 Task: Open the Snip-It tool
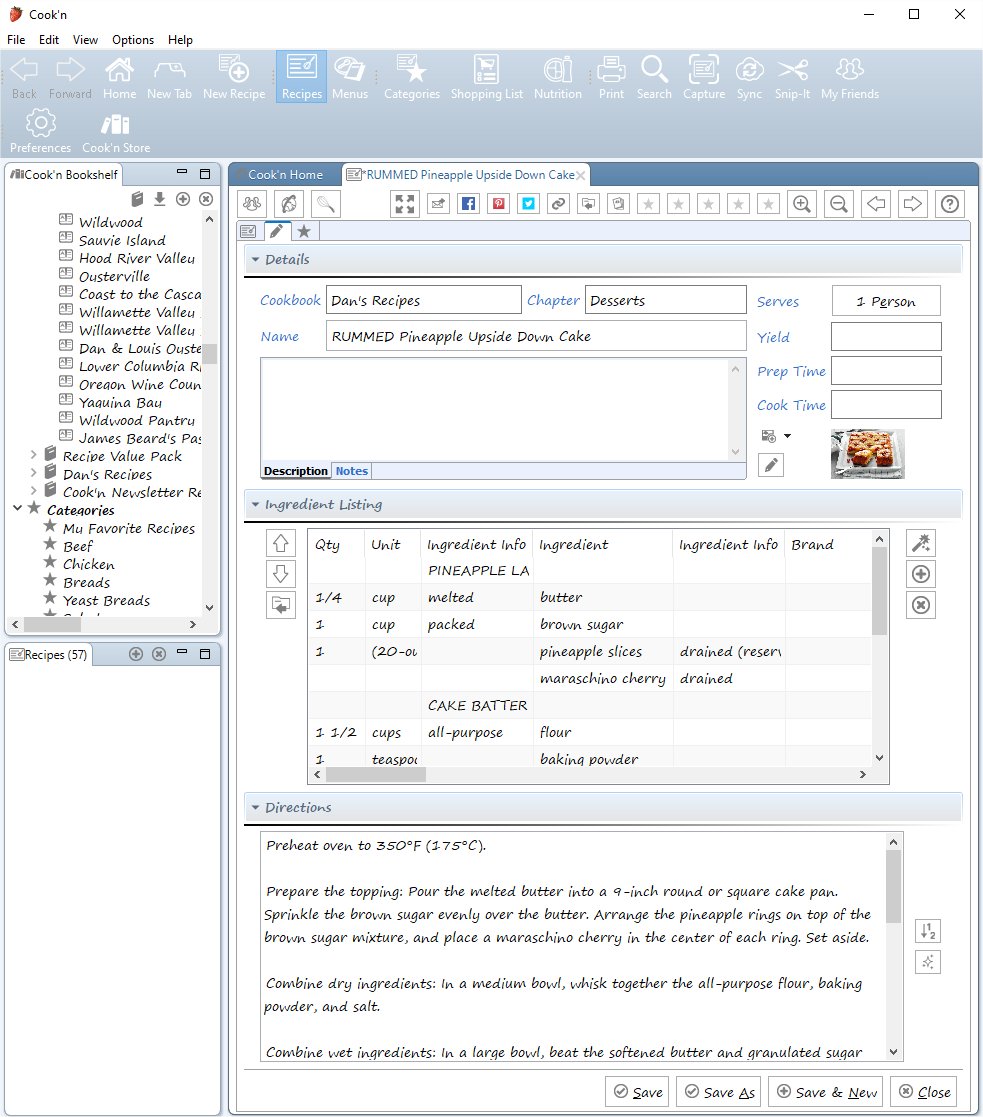point(792,77)
